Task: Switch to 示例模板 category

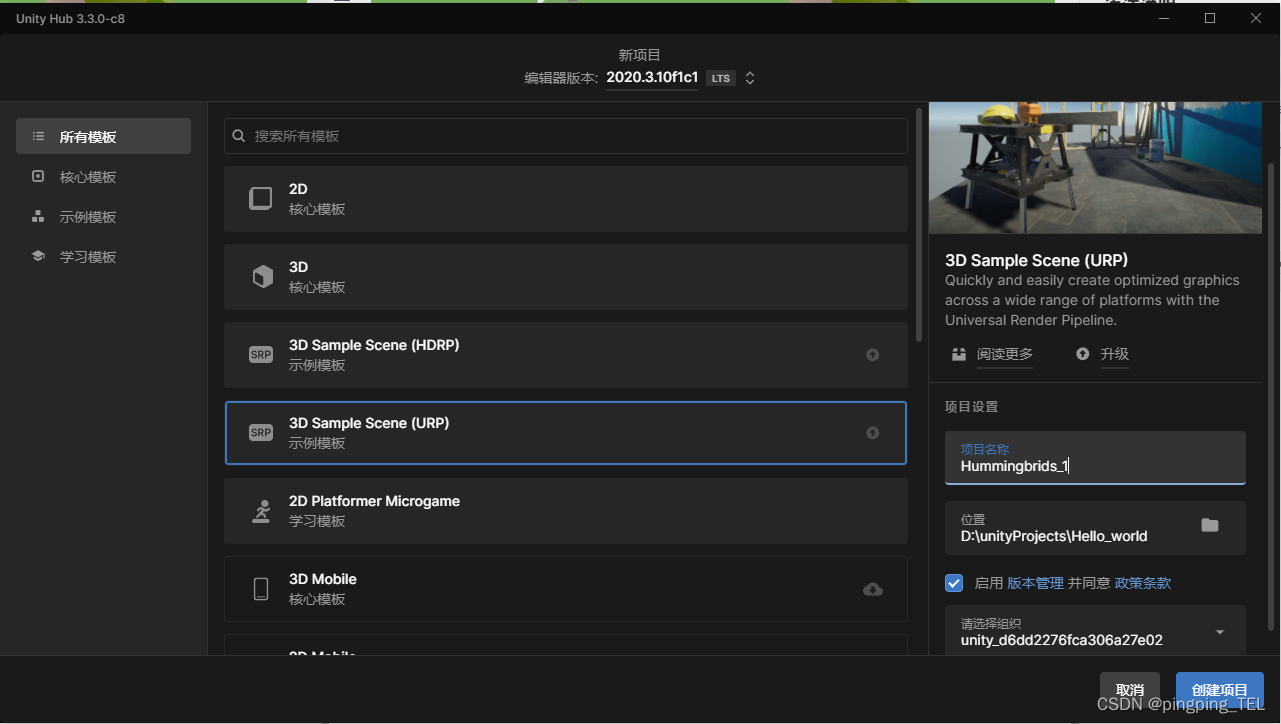Action: click(x=103, y=217)
